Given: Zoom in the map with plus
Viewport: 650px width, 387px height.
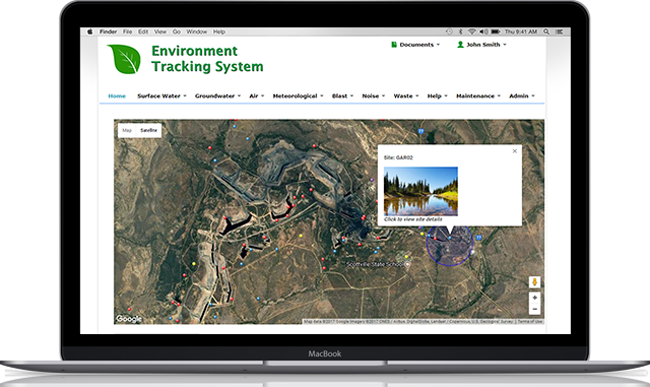Looking at the screenshot, I should click(534, 298).
